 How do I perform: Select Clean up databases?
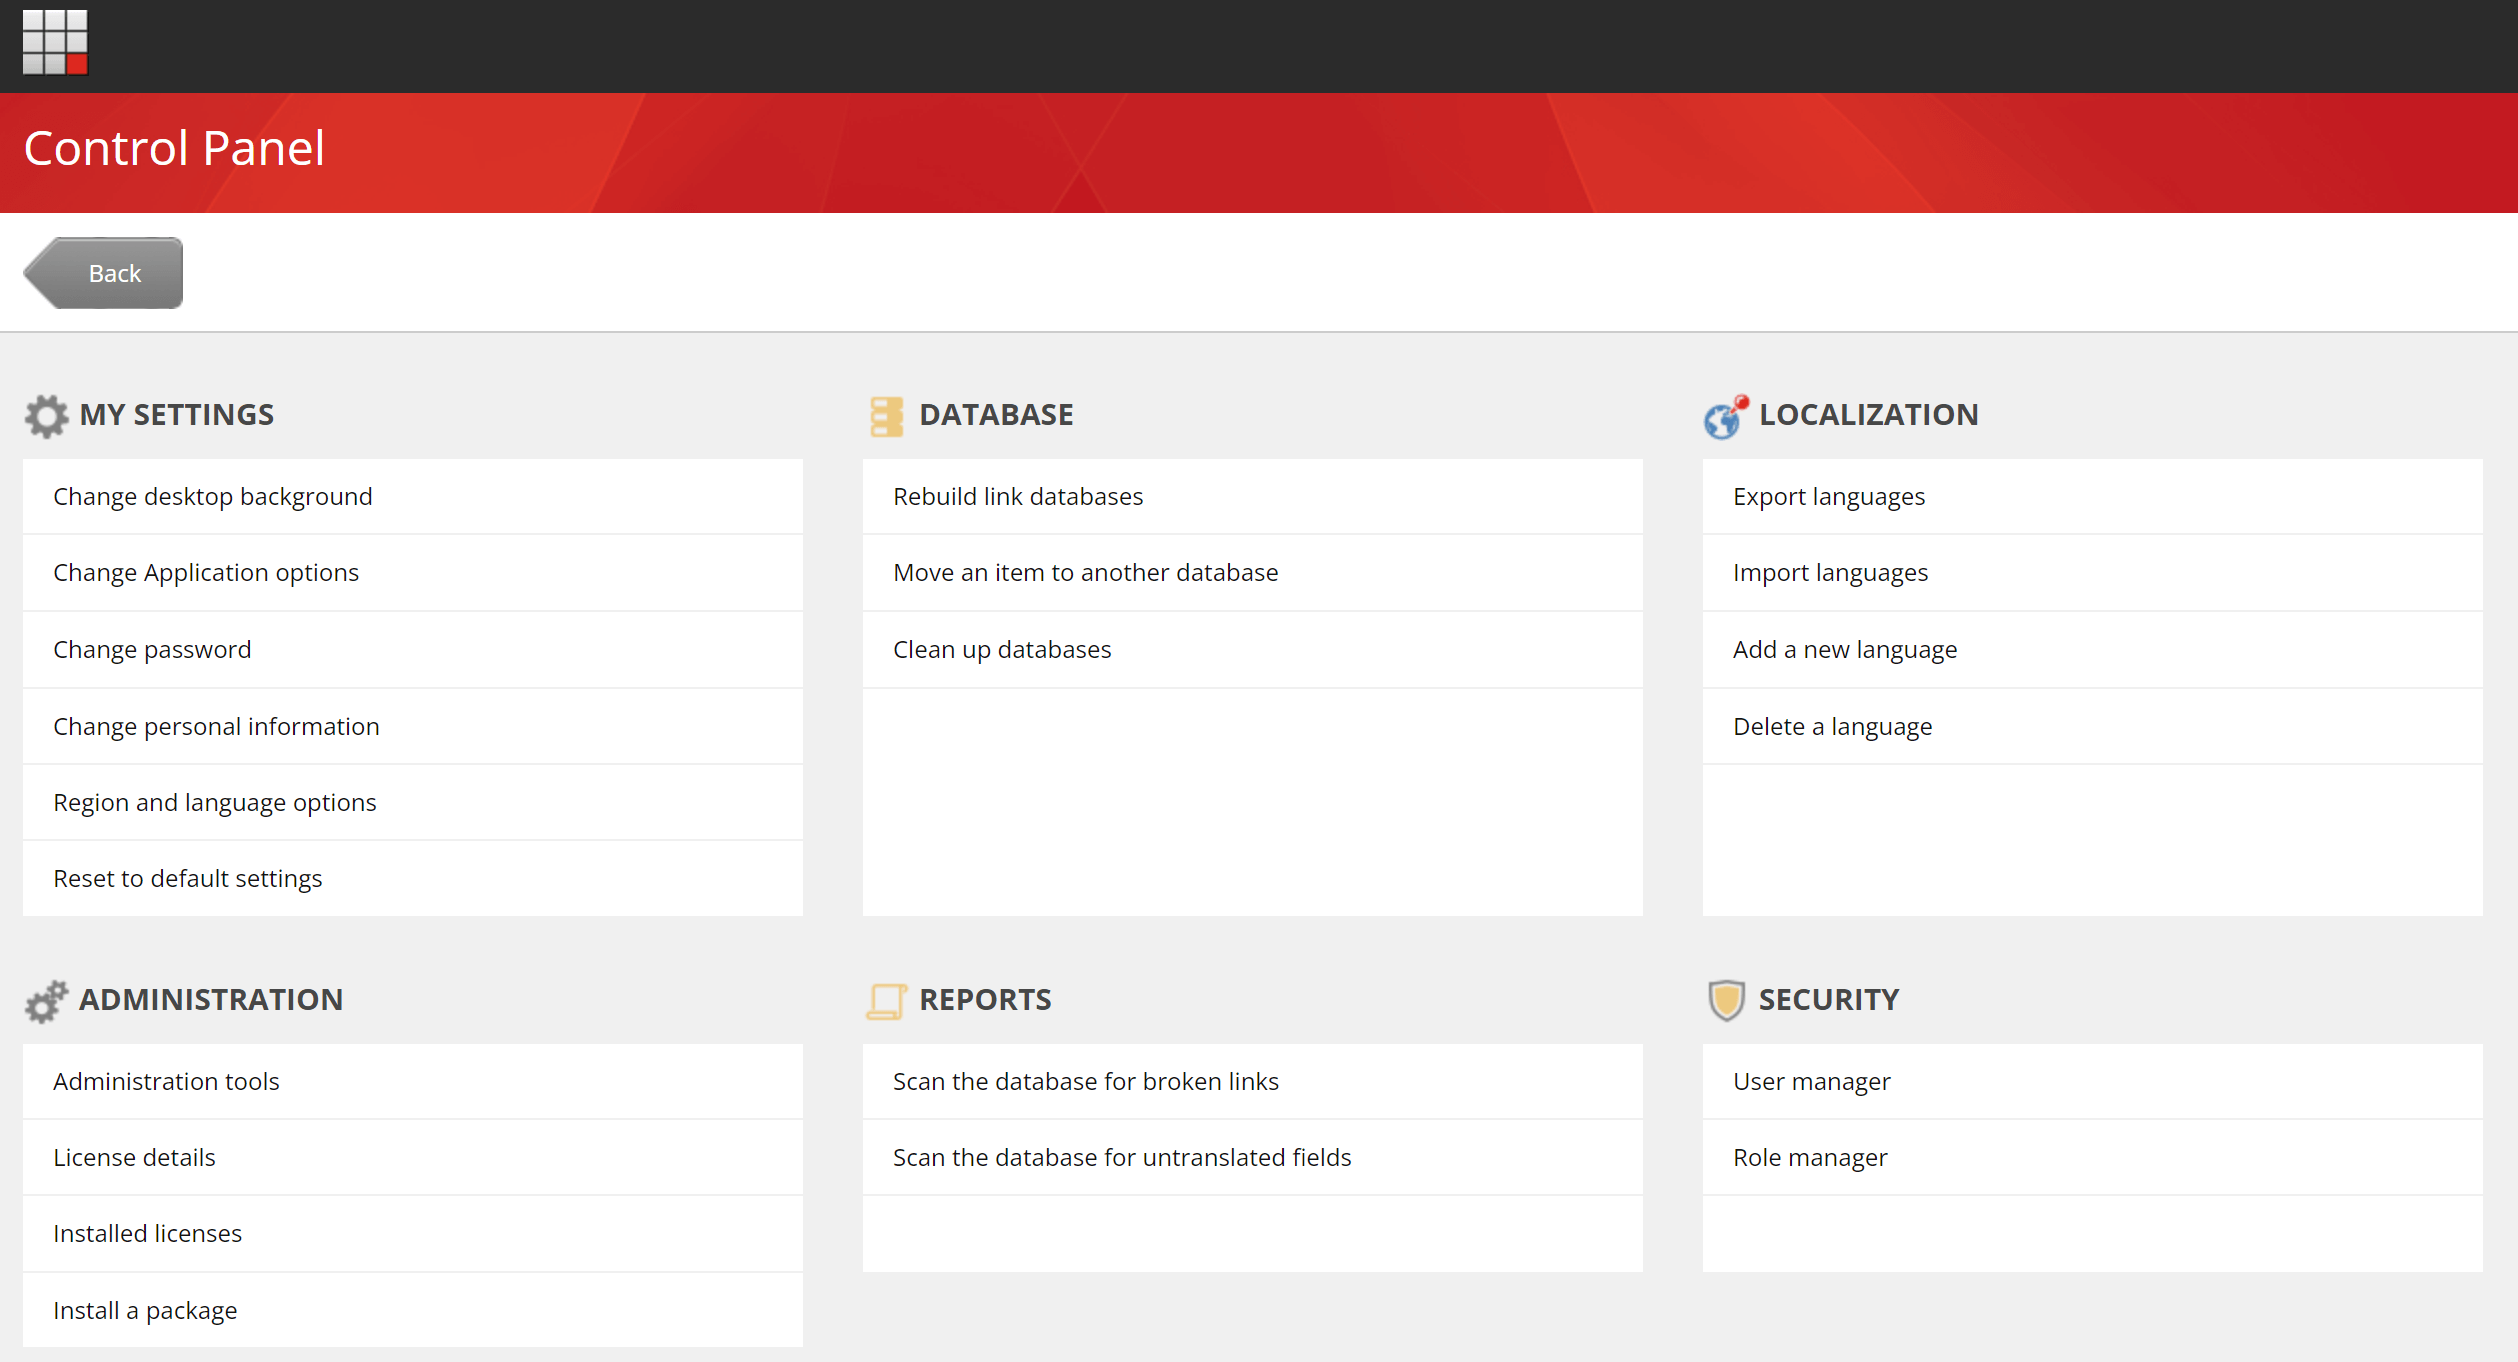pyautogui.click(x=1001, y=650)
